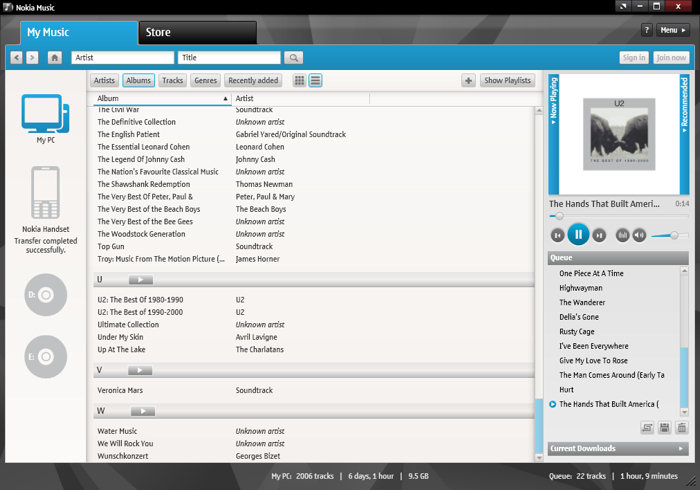Toggle the equalizer button in player
The height and width of the screenshot is (490, 700).
coord(622,235)
